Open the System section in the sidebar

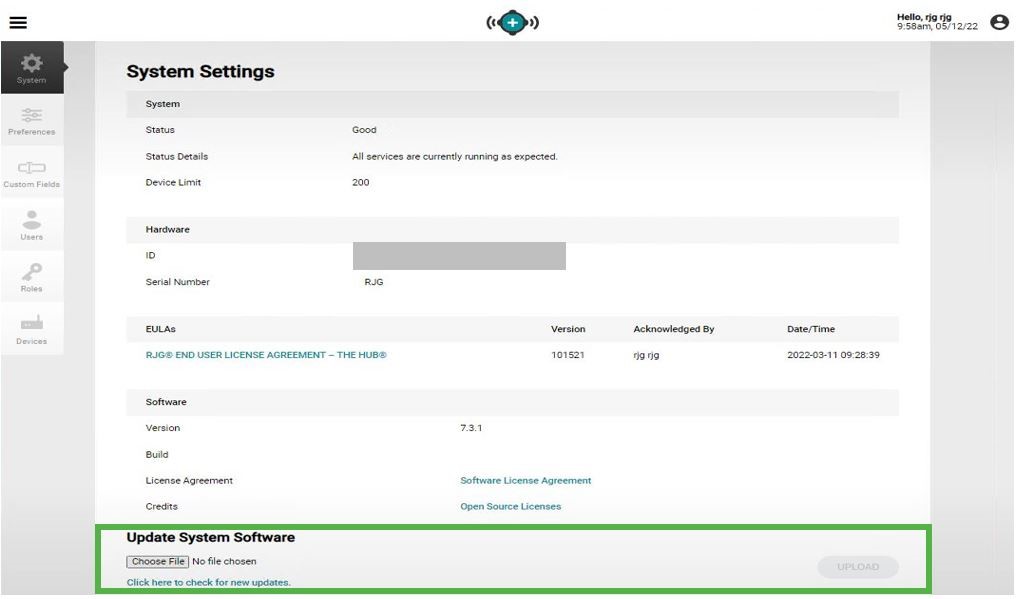tap(31, 62)
